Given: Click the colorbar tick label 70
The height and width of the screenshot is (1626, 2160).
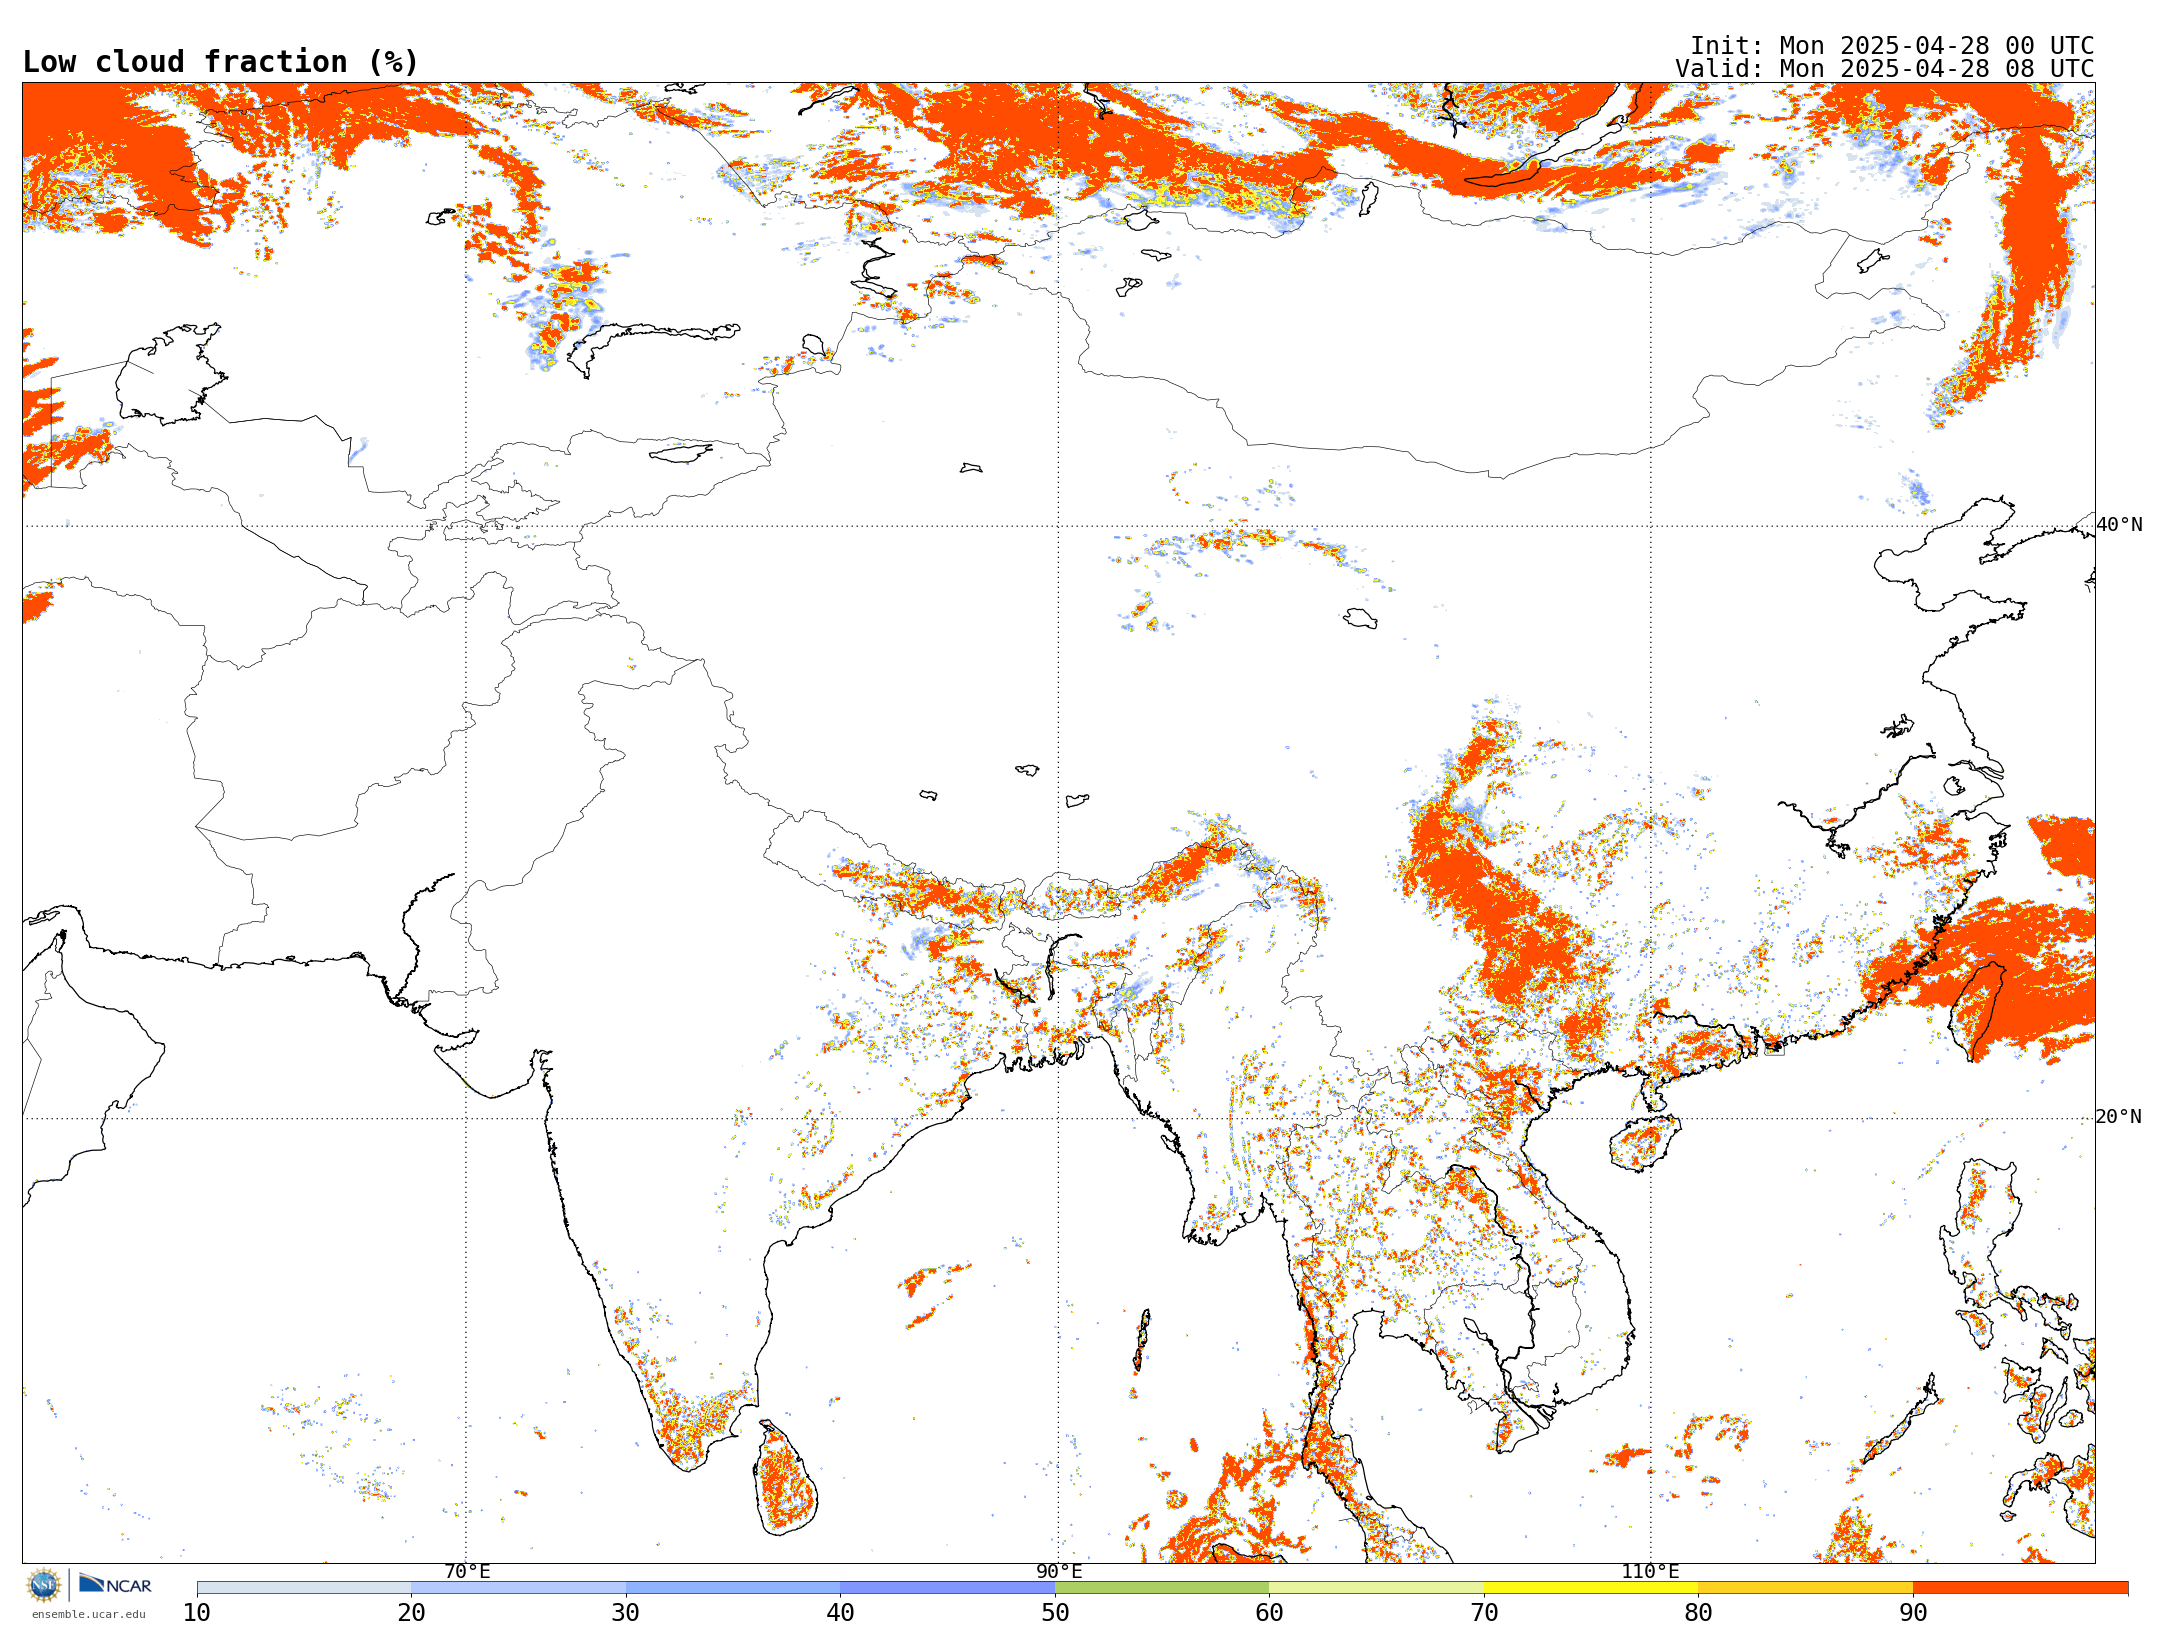Looking at the screenshot, I should tap(1484, 1613).
